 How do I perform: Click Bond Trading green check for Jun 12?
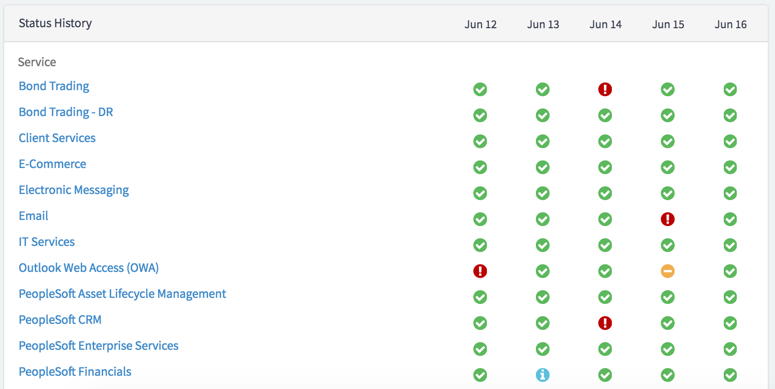click(480, 89)
